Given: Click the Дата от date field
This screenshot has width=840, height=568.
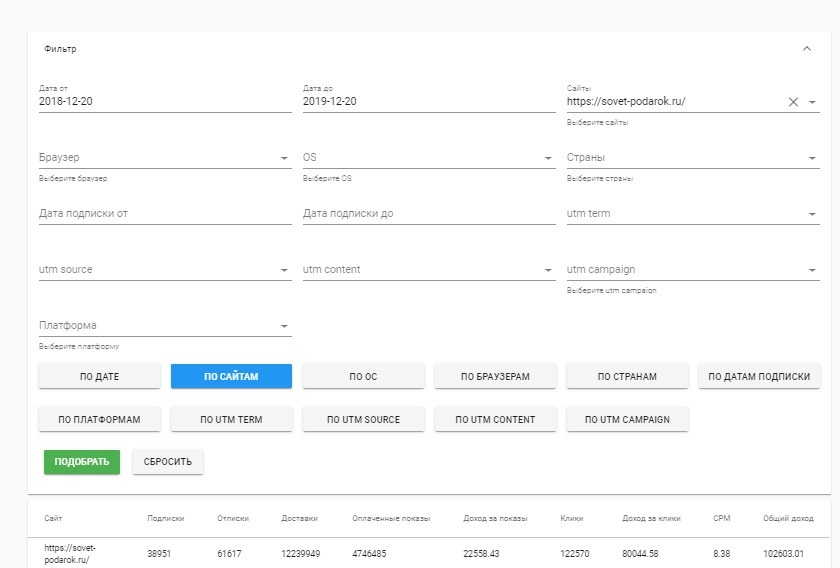Looking at the screenshot, I should [x=165, y=101].
